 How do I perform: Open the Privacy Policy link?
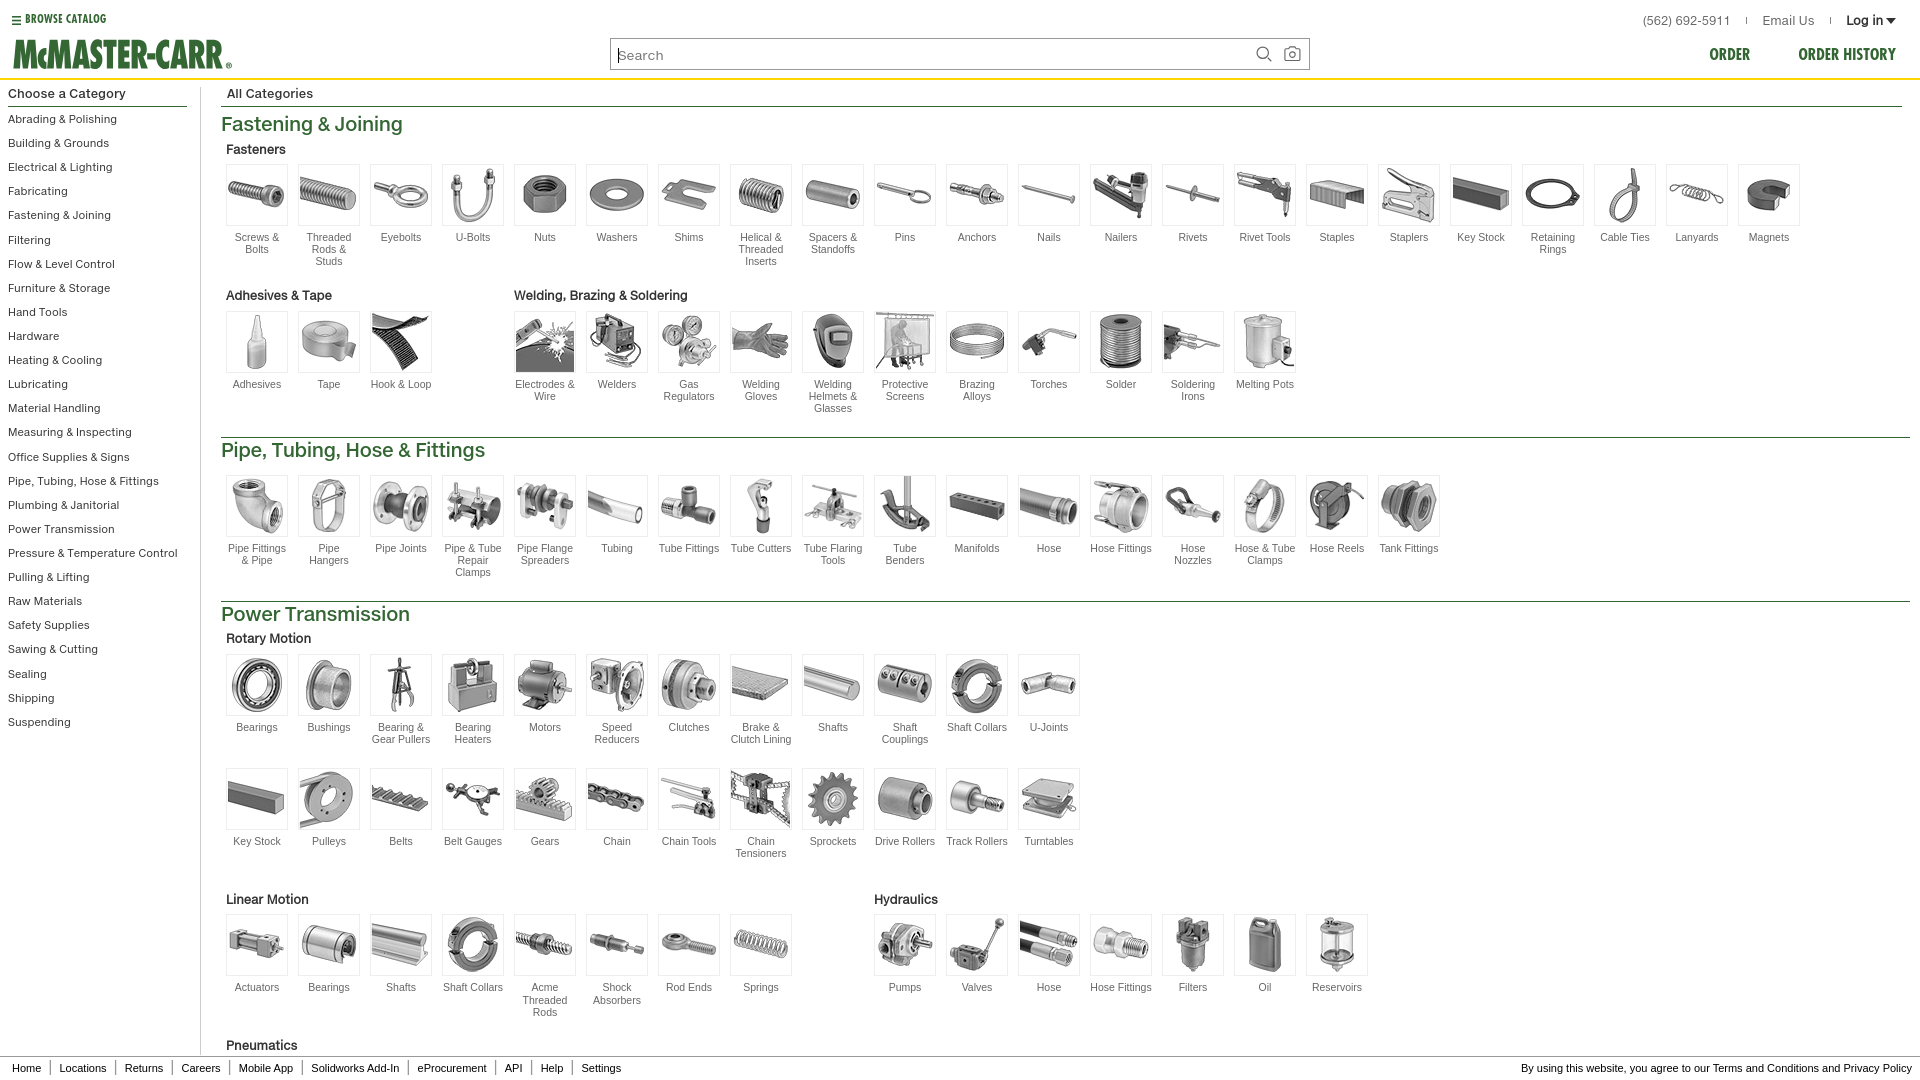(1877, 1068)
